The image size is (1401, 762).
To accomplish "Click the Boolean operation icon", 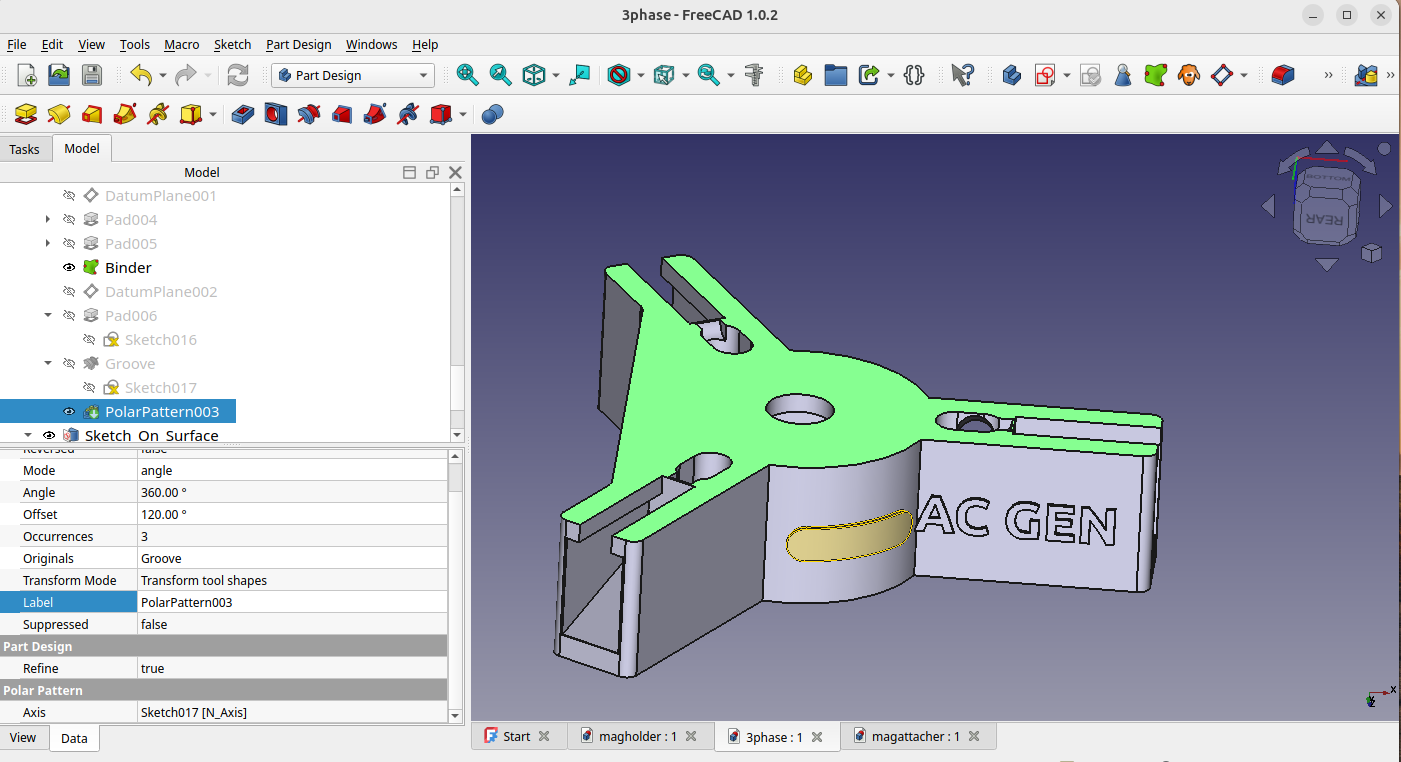I will [492, 115].
